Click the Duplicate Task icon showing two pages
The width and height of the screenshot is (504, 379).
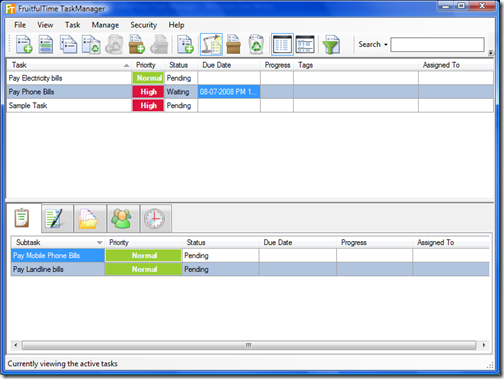click(x=68, y=44)
